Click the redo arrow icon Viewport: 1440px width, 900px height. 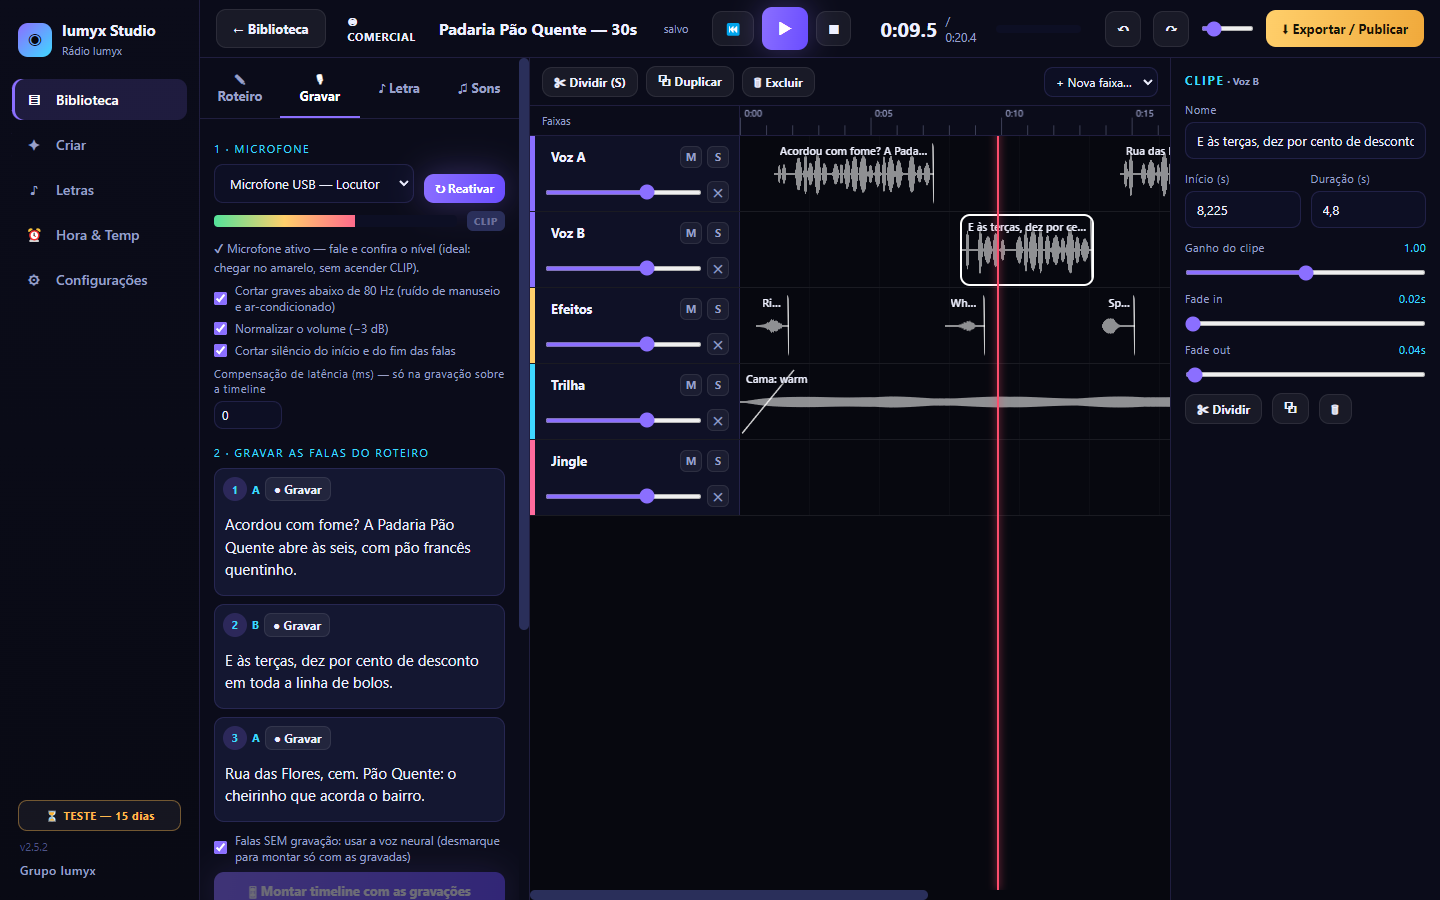coord(1171,29)
